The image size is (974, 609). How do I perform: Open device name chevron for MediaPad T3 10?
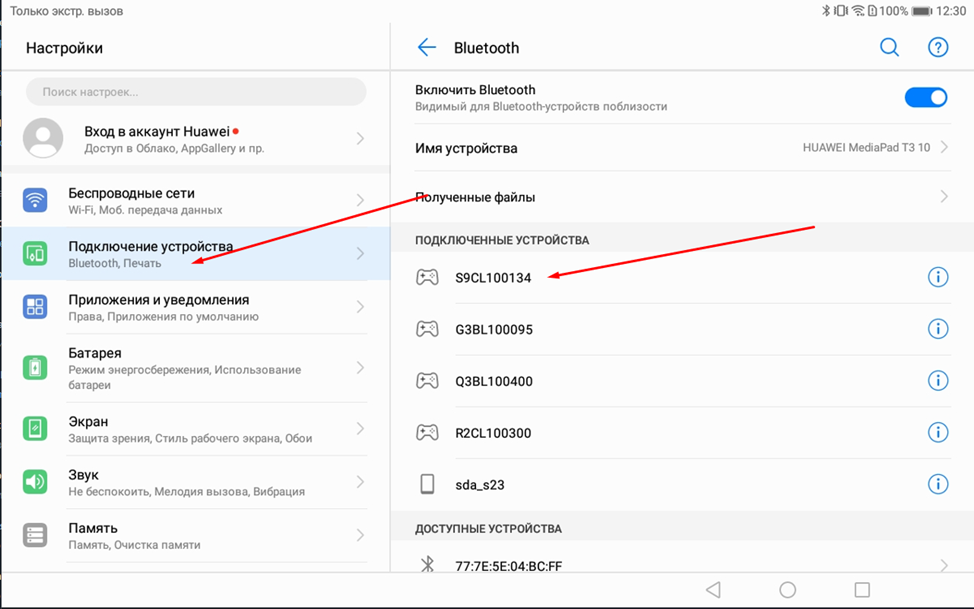[x=944, y=147]
